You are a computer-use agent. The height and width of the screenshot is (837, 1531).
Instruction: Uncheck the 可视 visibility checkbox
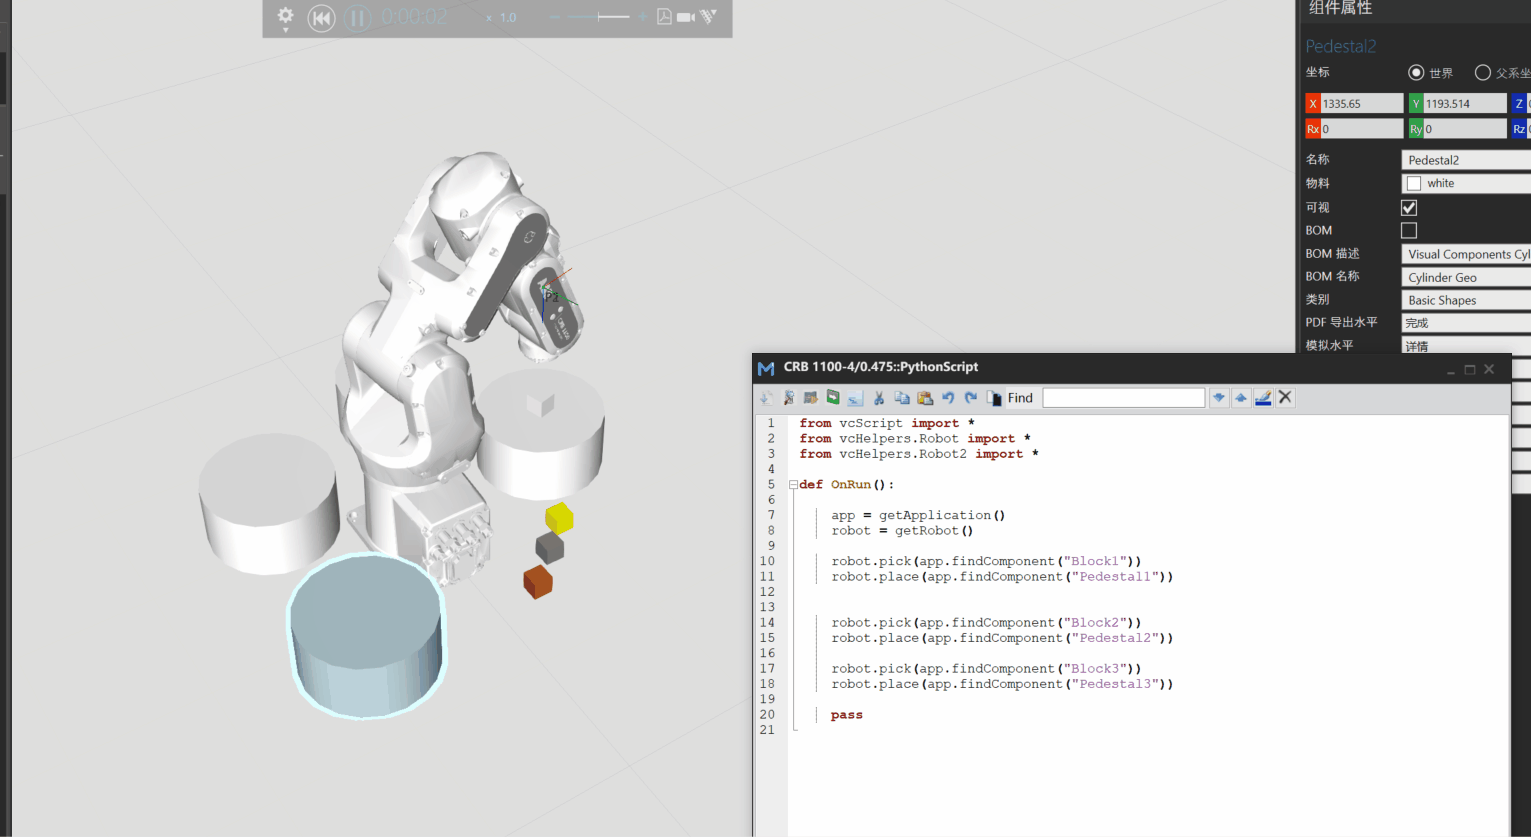1408,207
